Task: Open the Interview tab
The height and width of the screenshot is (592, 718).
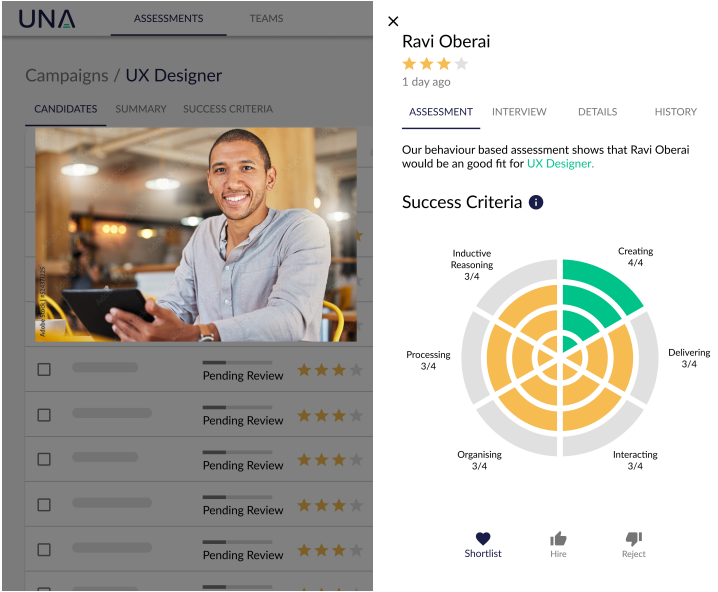Action: 519,112
